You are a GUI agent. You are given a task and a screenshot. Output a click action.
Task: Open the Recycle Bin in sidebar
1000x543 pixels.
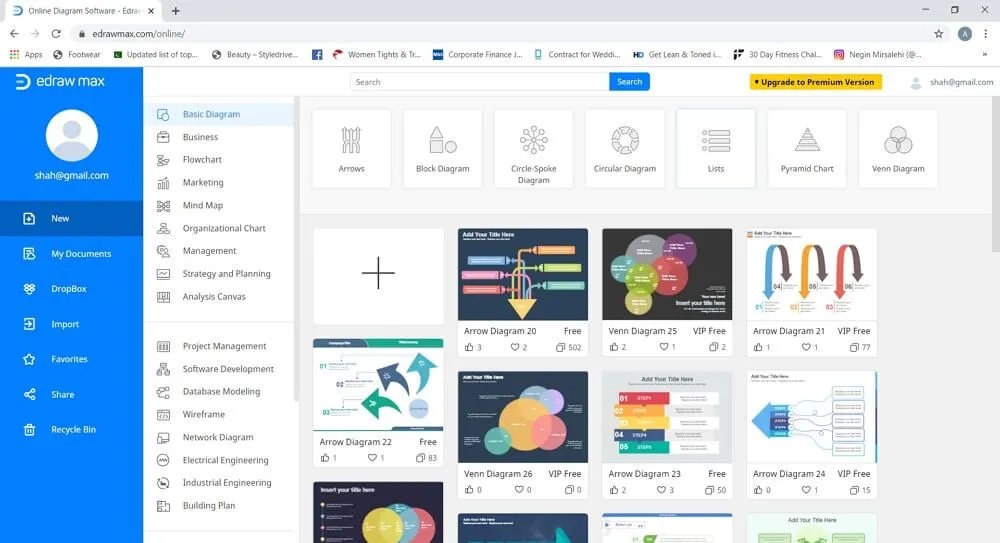click(x=72, y=430)
